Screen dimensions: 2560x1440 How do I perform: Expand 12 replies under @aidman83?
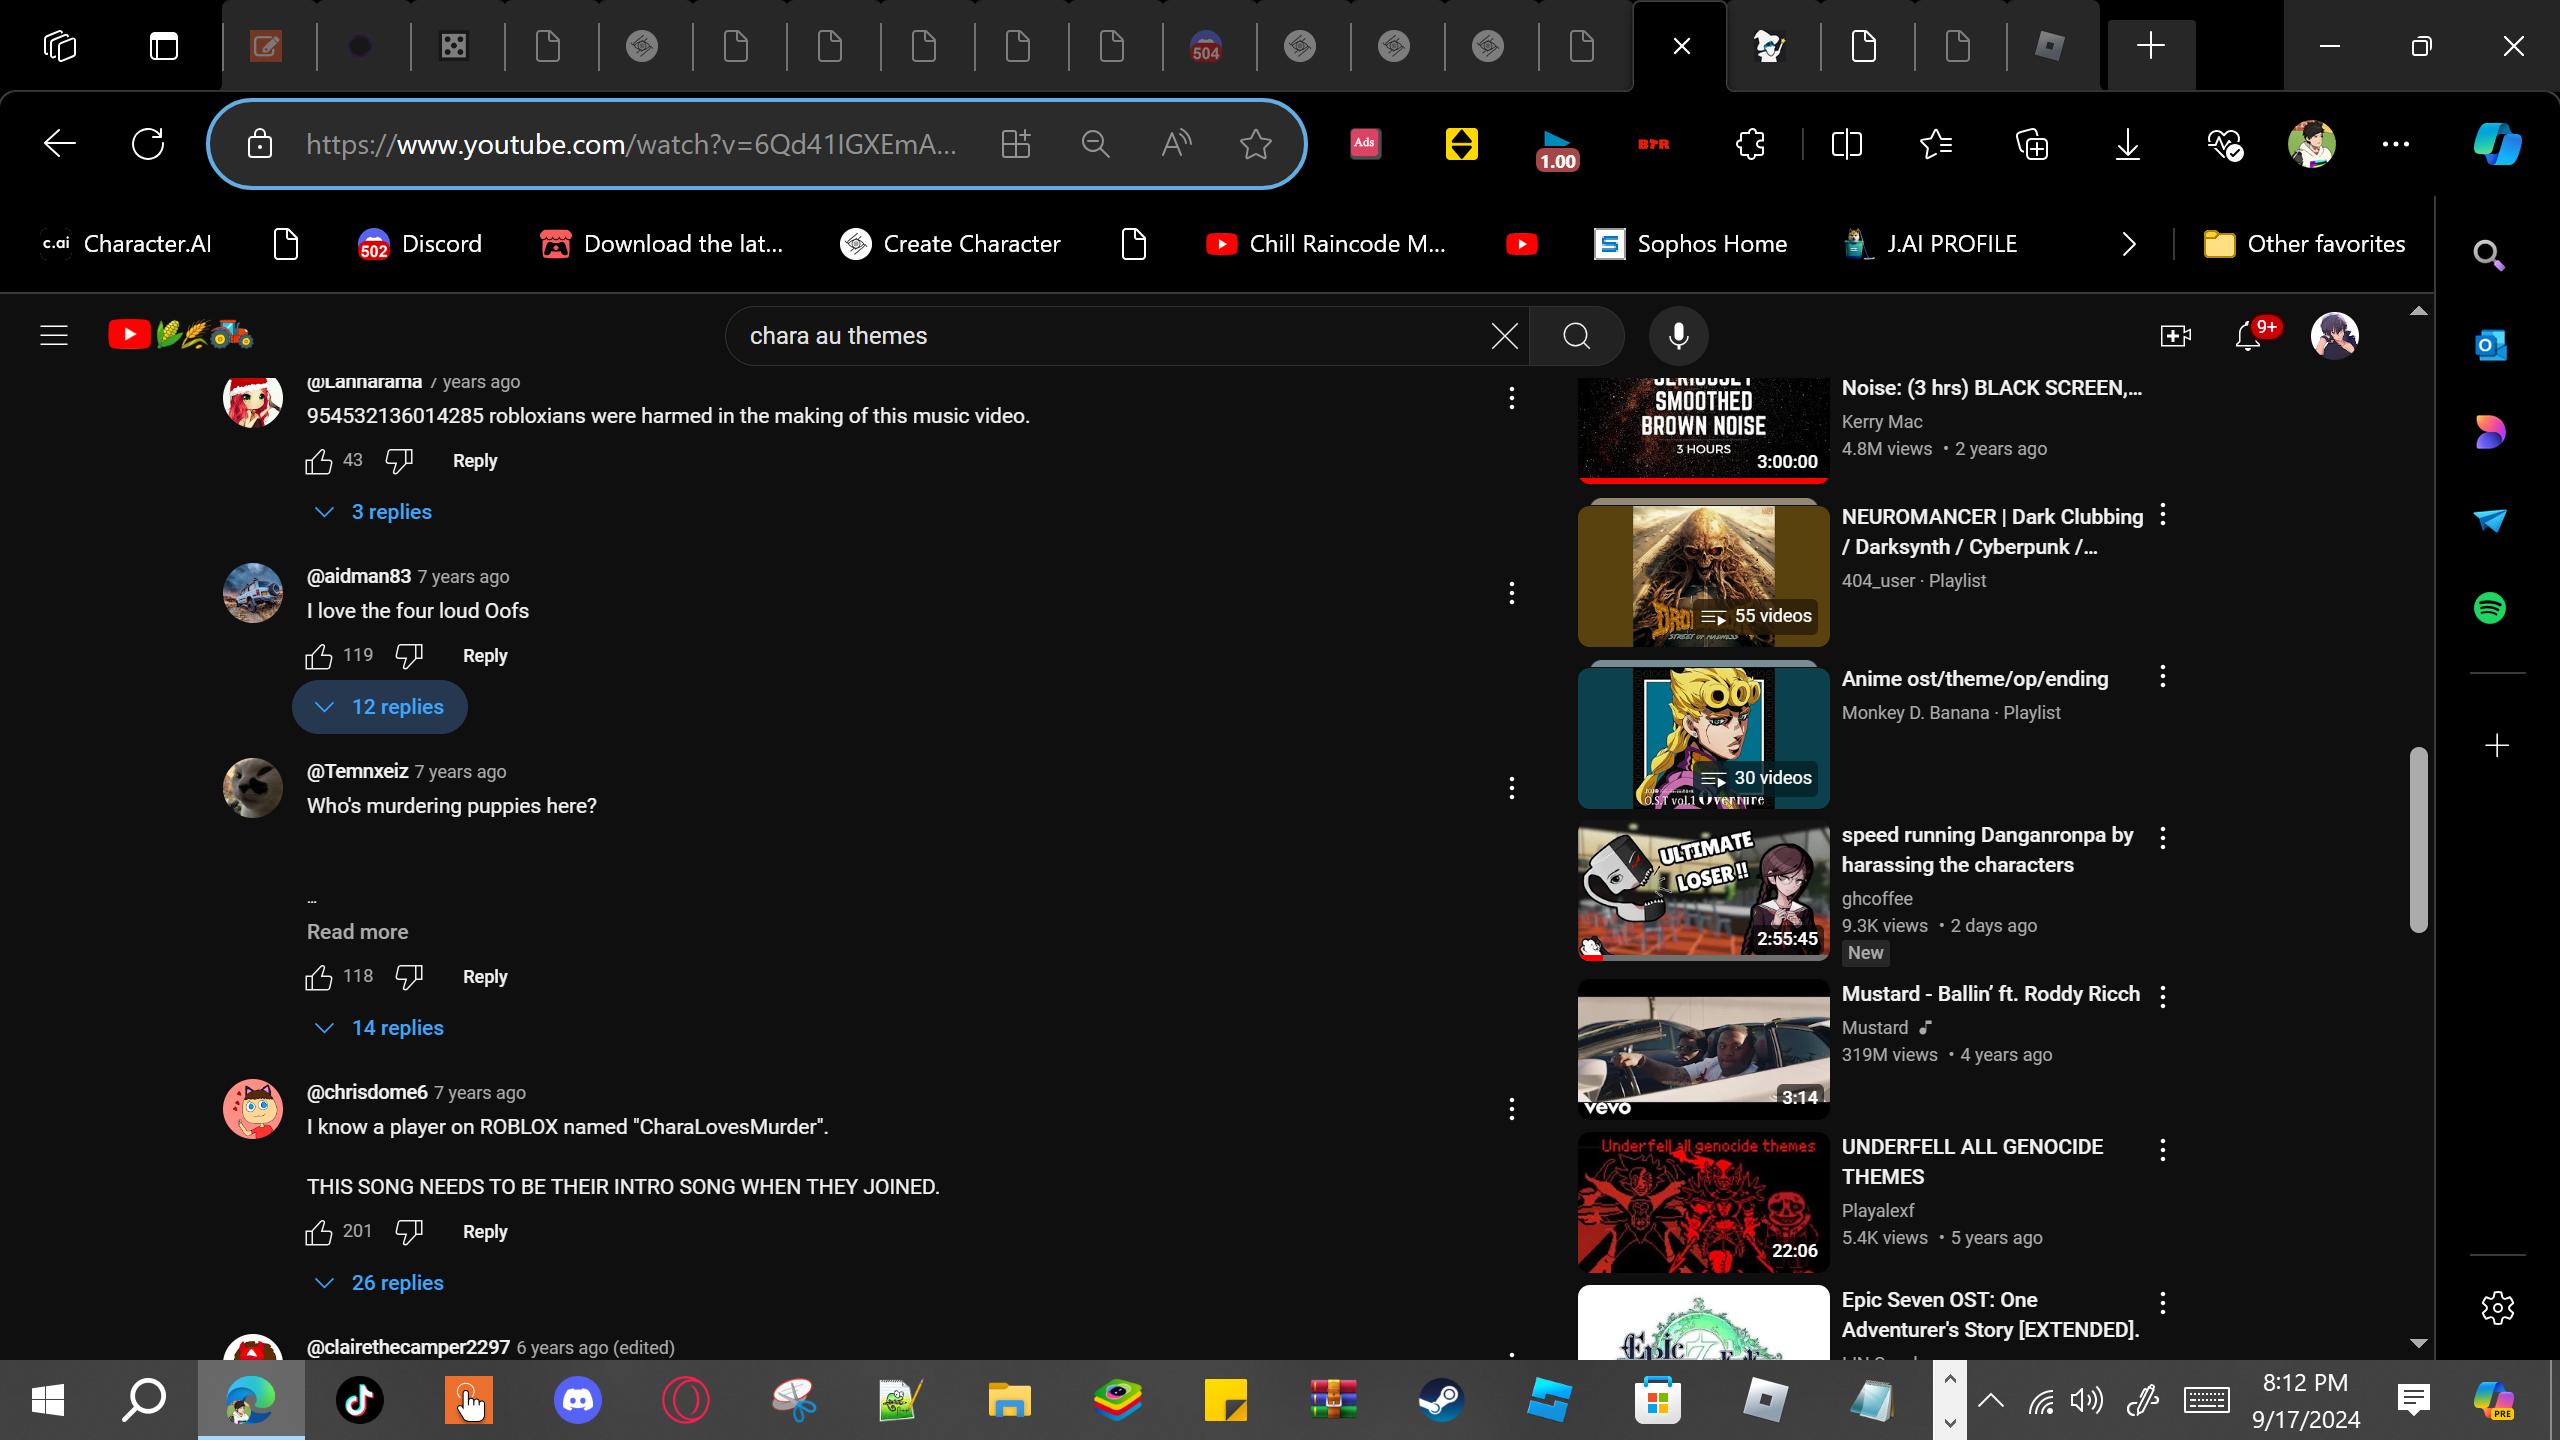click(x=380, y=707)
